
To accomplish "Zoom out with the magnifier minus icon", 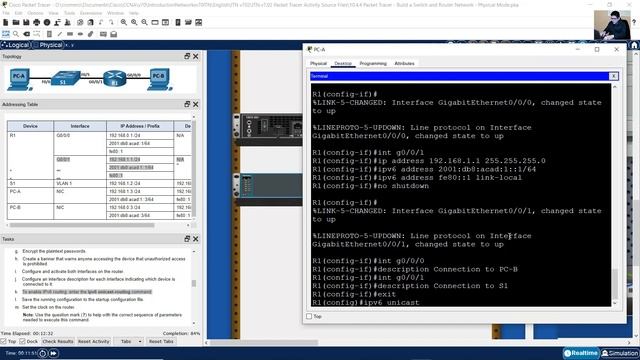I will coord(144,22).
